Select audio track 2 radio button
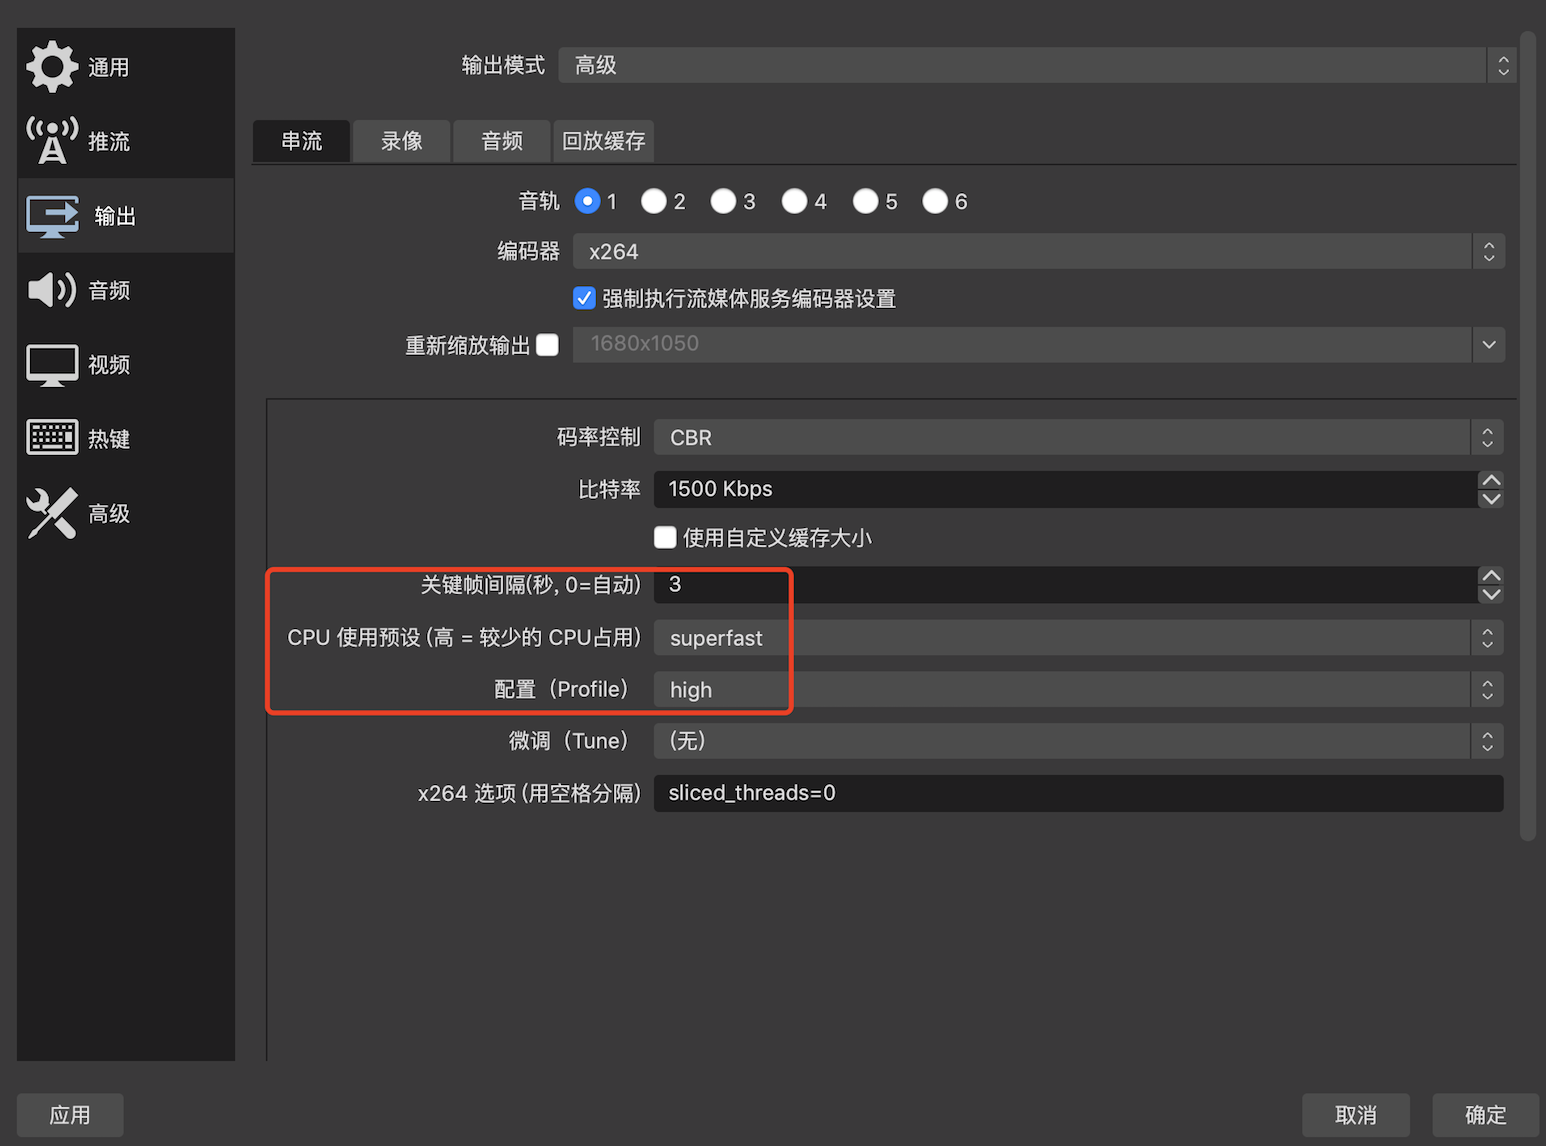 pos(654,201)
